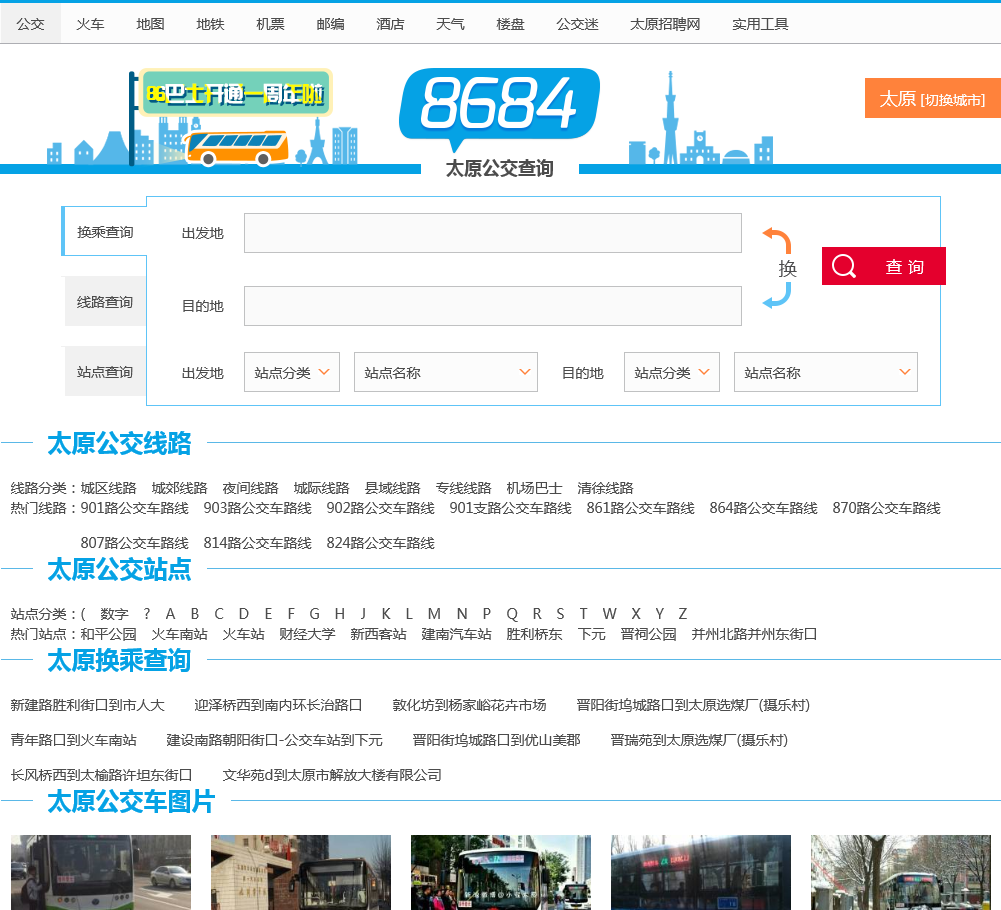Screen dimensions: 1001x910
Task: Select the 线路查询 tab
Action: coord(105,301)
